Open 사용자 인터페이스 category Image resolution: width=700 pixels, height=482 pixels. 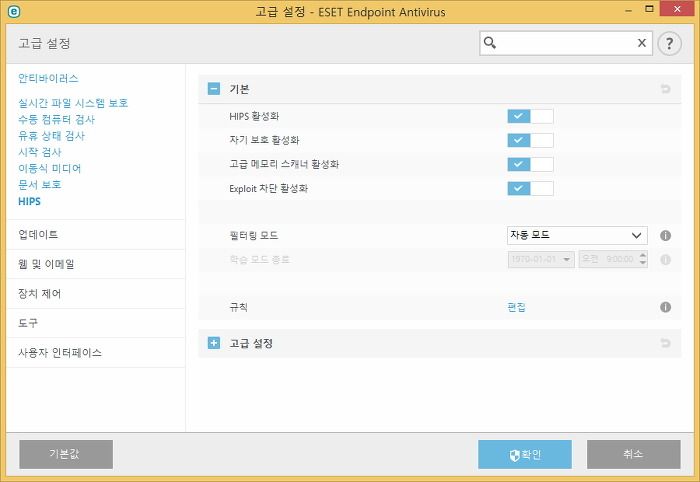click(96, 353)
